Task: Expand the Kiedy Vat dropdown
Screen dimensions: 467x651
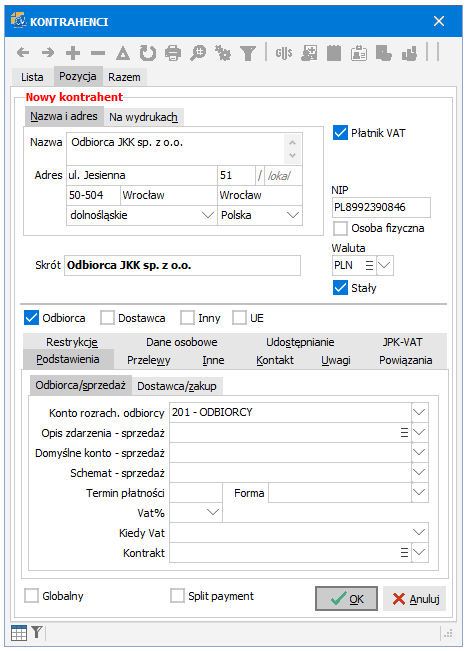Action: 419,532
